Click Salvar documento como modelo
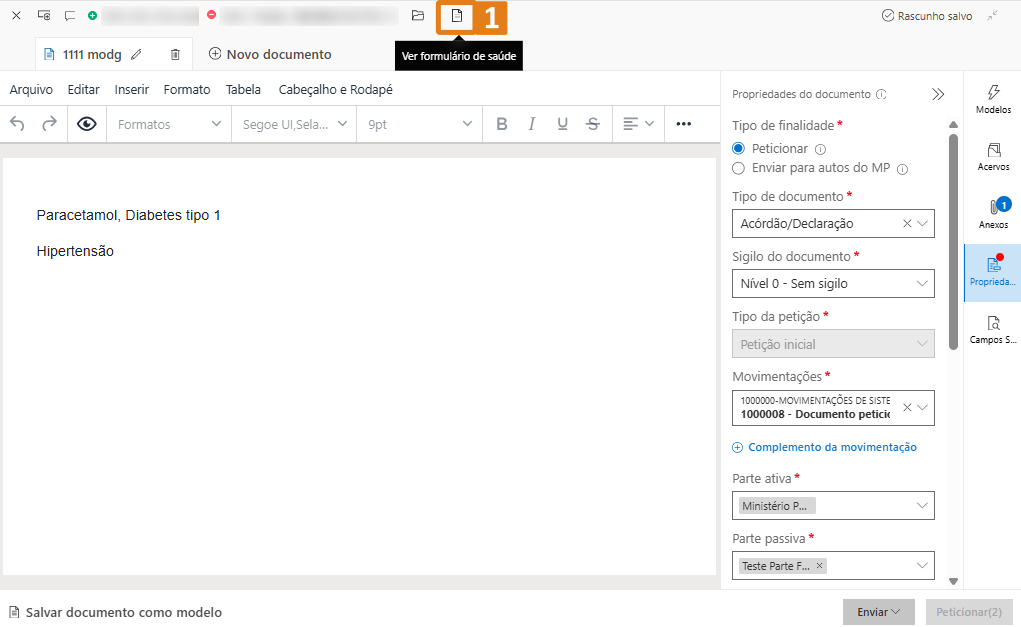The width and height of the screenshot is (1021, 627). click(x=115, y=612)
